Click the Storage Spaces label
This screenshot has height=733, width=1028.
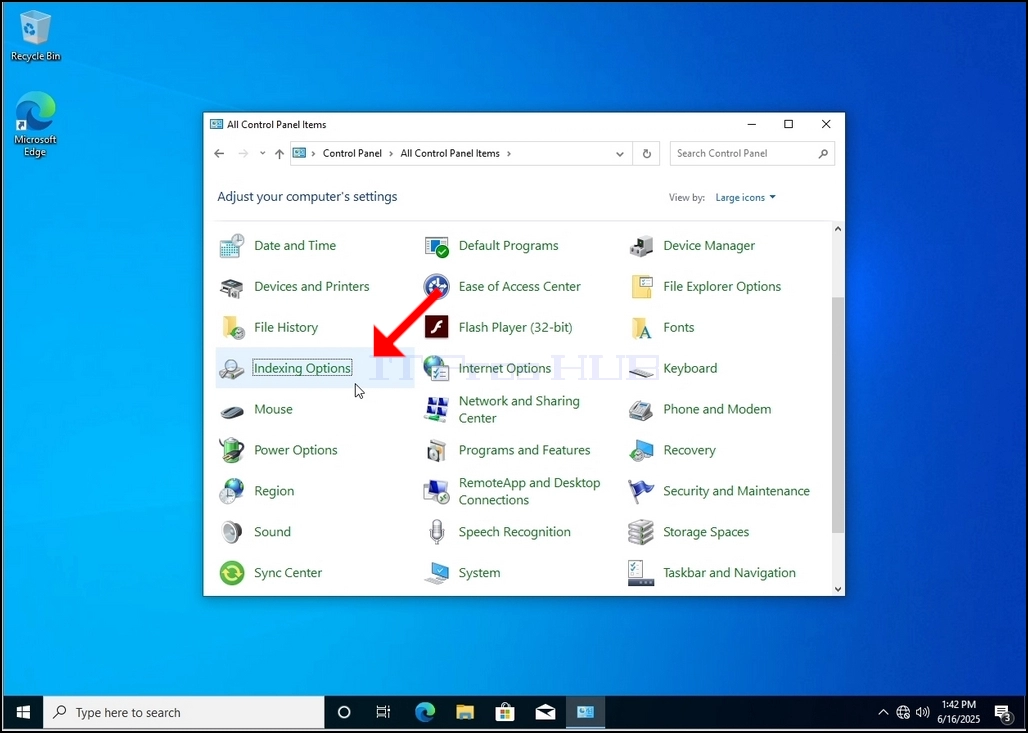tap(706, 532)
